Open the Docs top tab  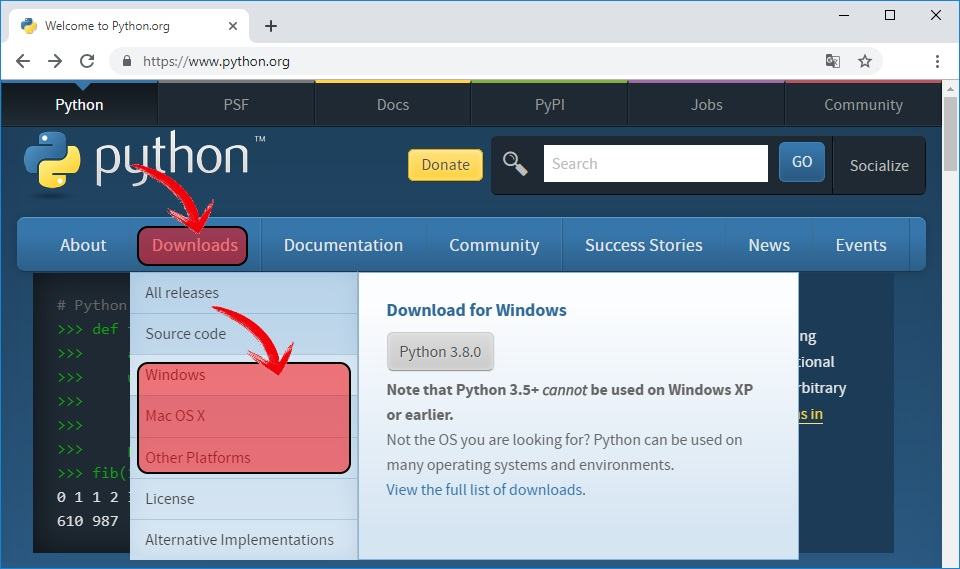pos(393,105)
